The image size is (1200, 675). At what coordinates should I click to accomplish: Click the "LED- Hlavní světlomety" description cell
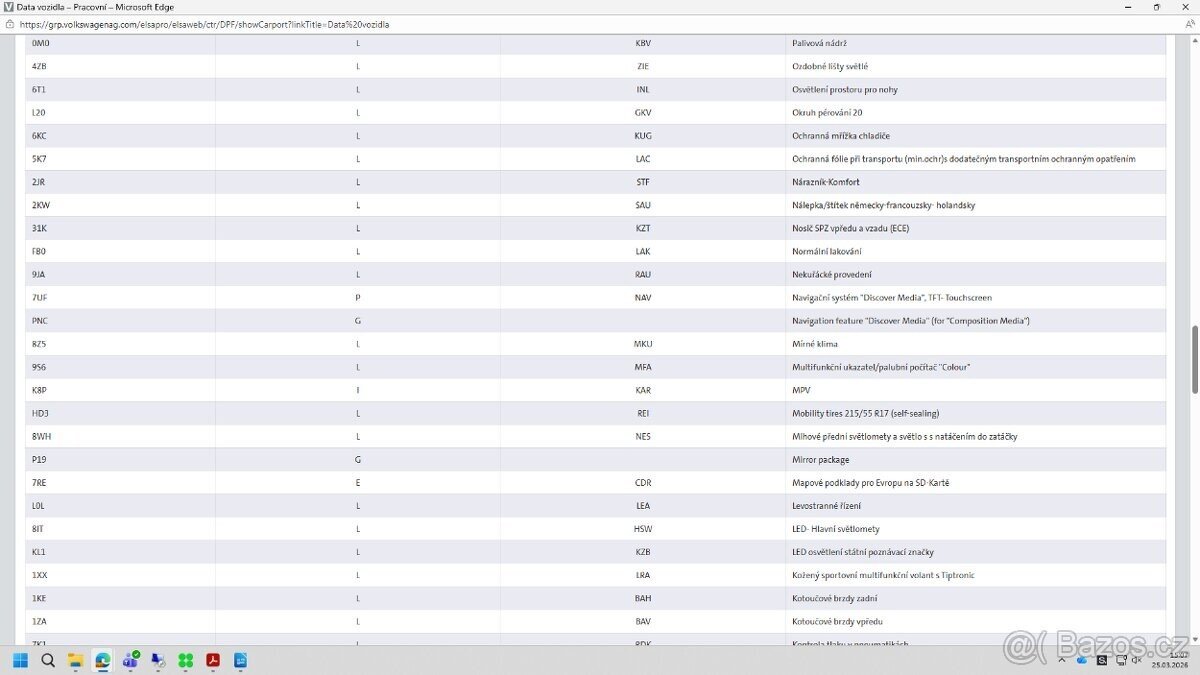click(836, 529)
